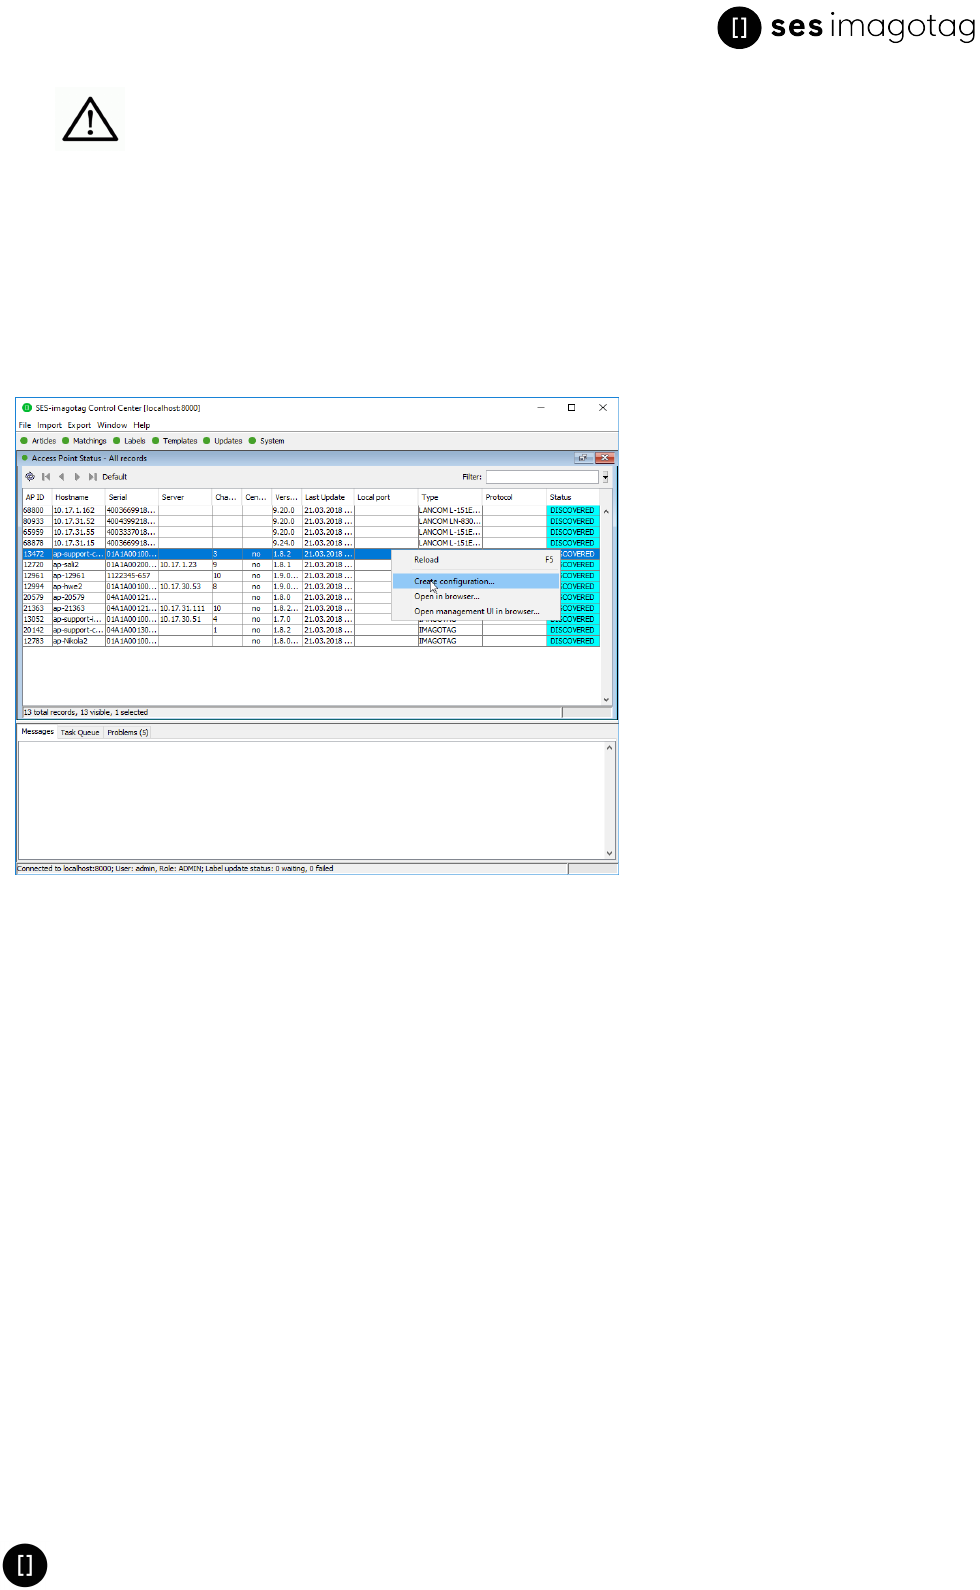This screenshot has width=980, height=1590.
Task: Restore the Access Point Status inner window
Action: (583, 458)
